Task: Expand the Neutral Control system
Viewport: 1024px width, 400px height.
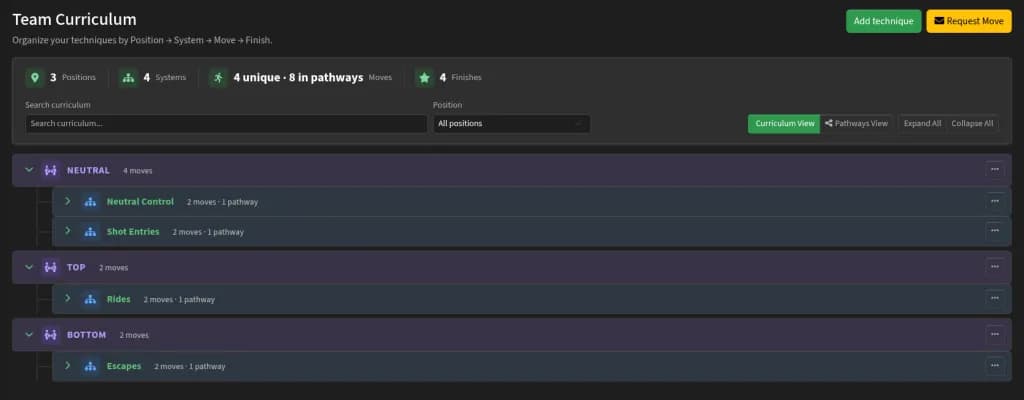Action: [x=67, y=201]
